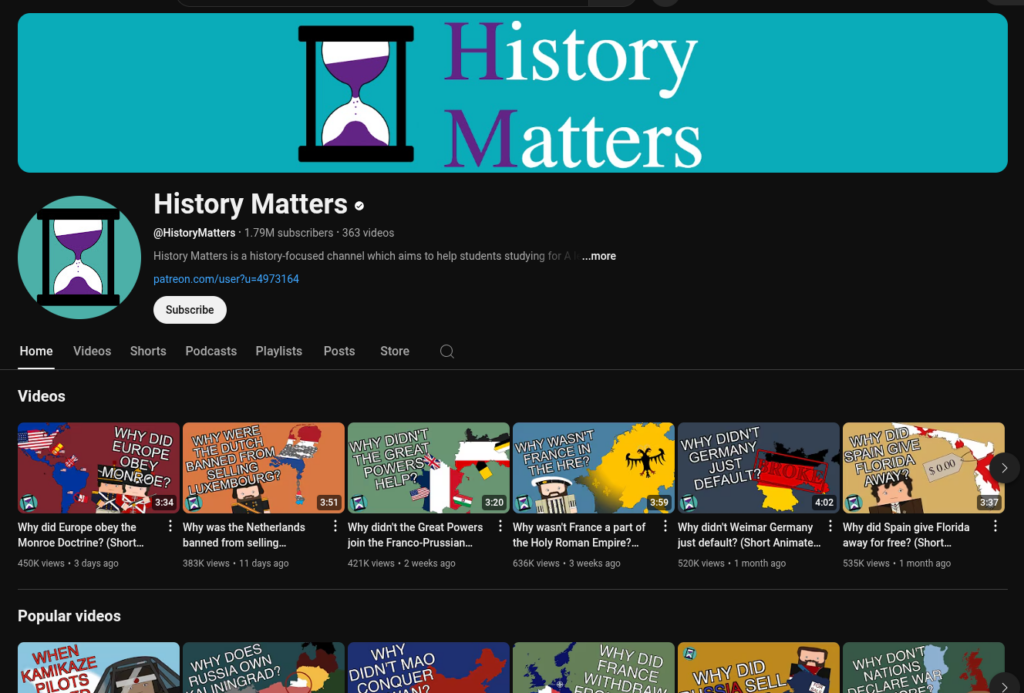Screen dimensions: 1024x693
Task: Open the title "Why did Spain give Florida away"
Action: (x=906, y=535)
